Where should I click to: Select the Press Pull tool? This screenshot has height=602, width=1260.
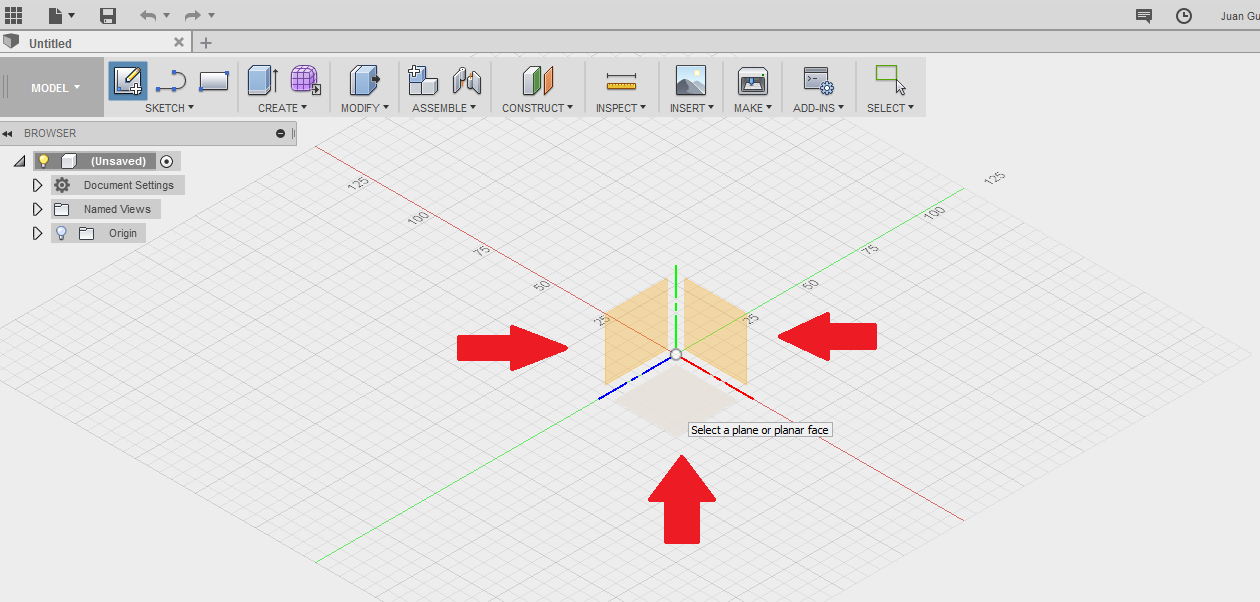364,81
